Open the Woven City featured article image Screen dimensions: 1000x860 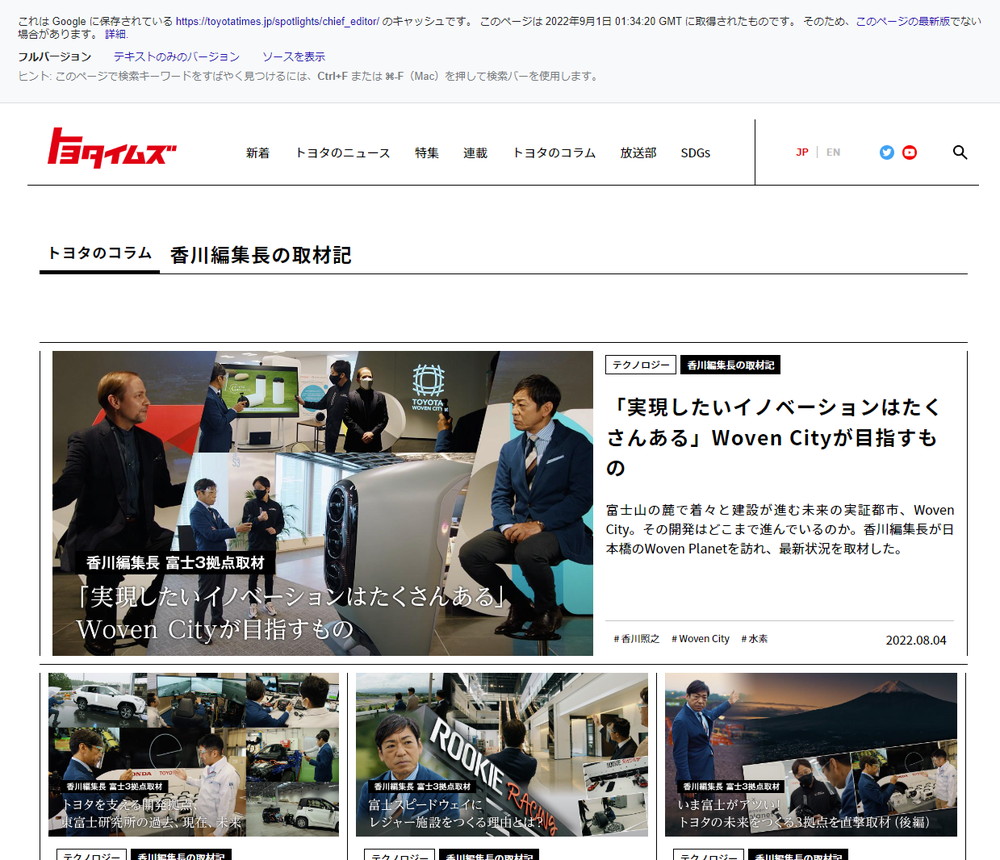(323, 503)
